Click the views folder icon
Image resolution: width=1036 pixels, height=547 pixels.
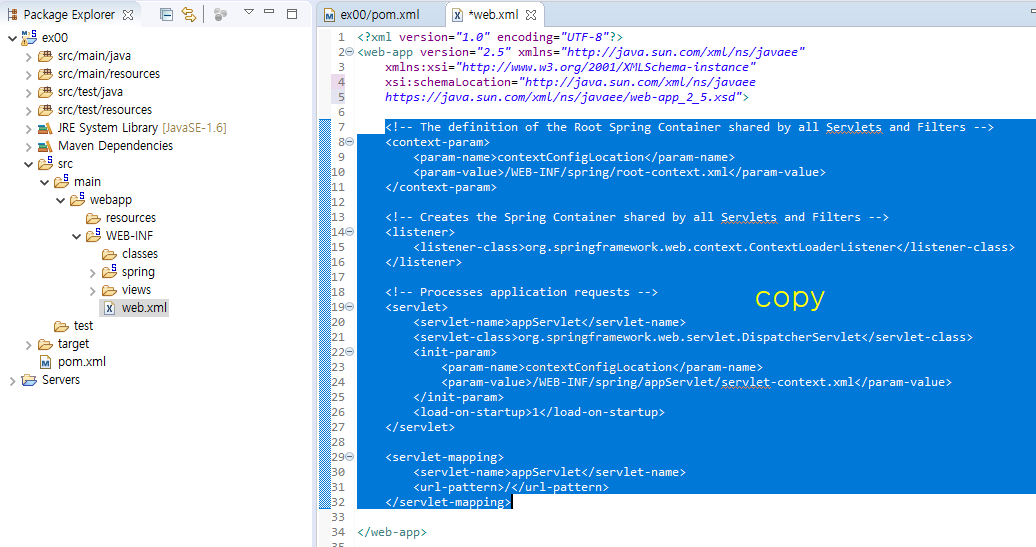coord(109,290)
